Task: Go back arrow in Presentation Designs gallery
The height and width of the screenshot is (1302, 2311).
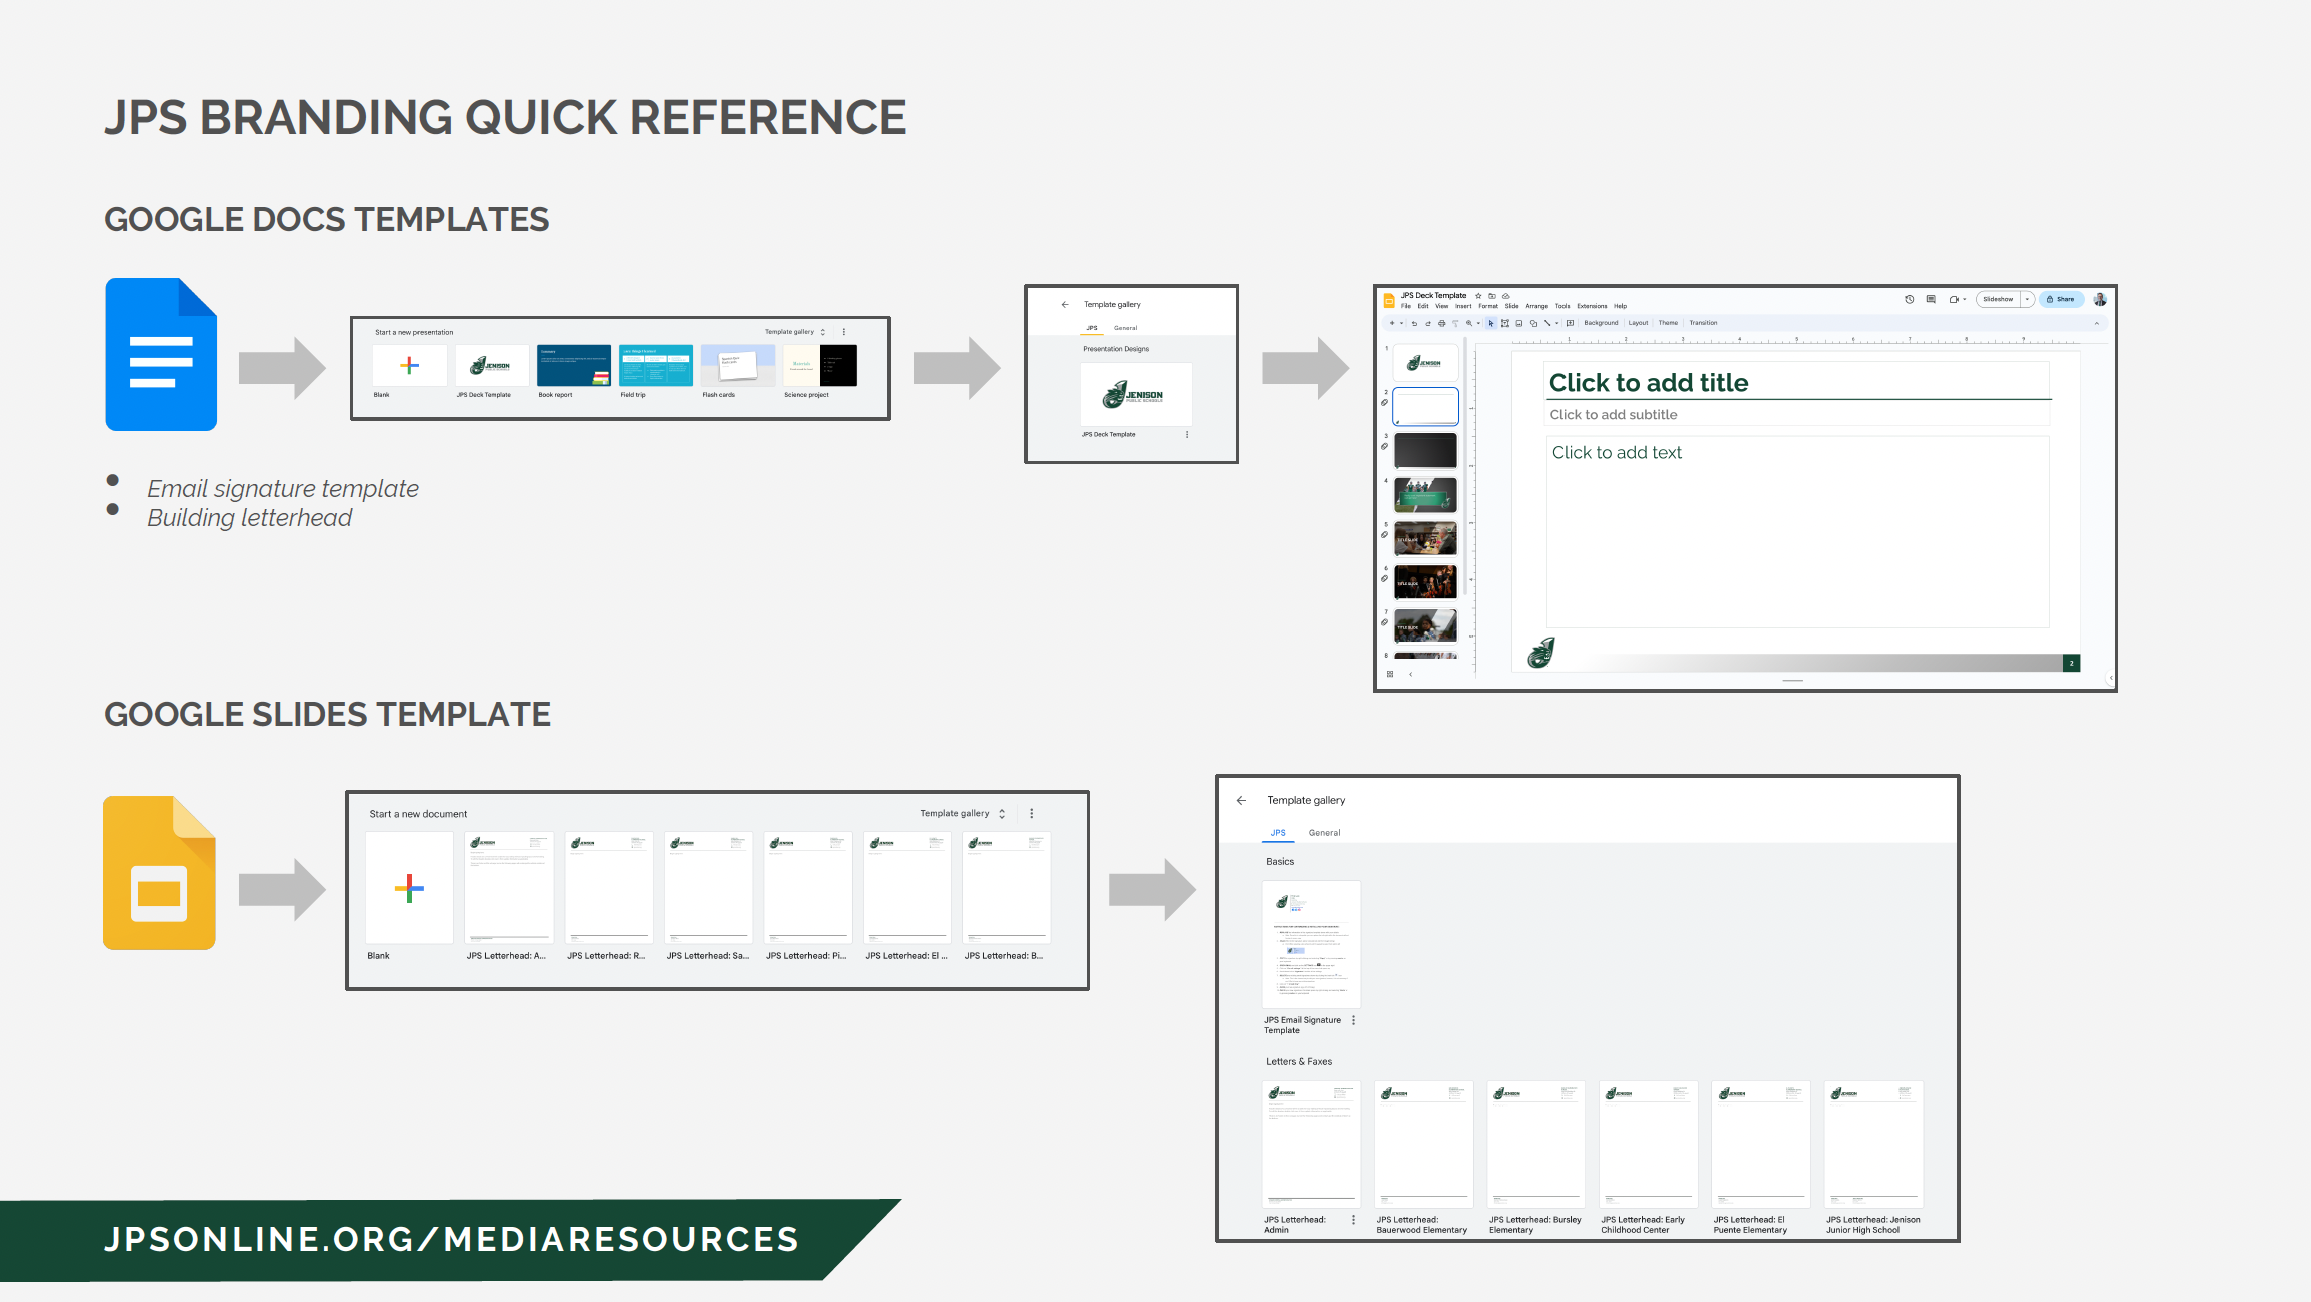Action: pyautogui.click(x=1065, y=304)
